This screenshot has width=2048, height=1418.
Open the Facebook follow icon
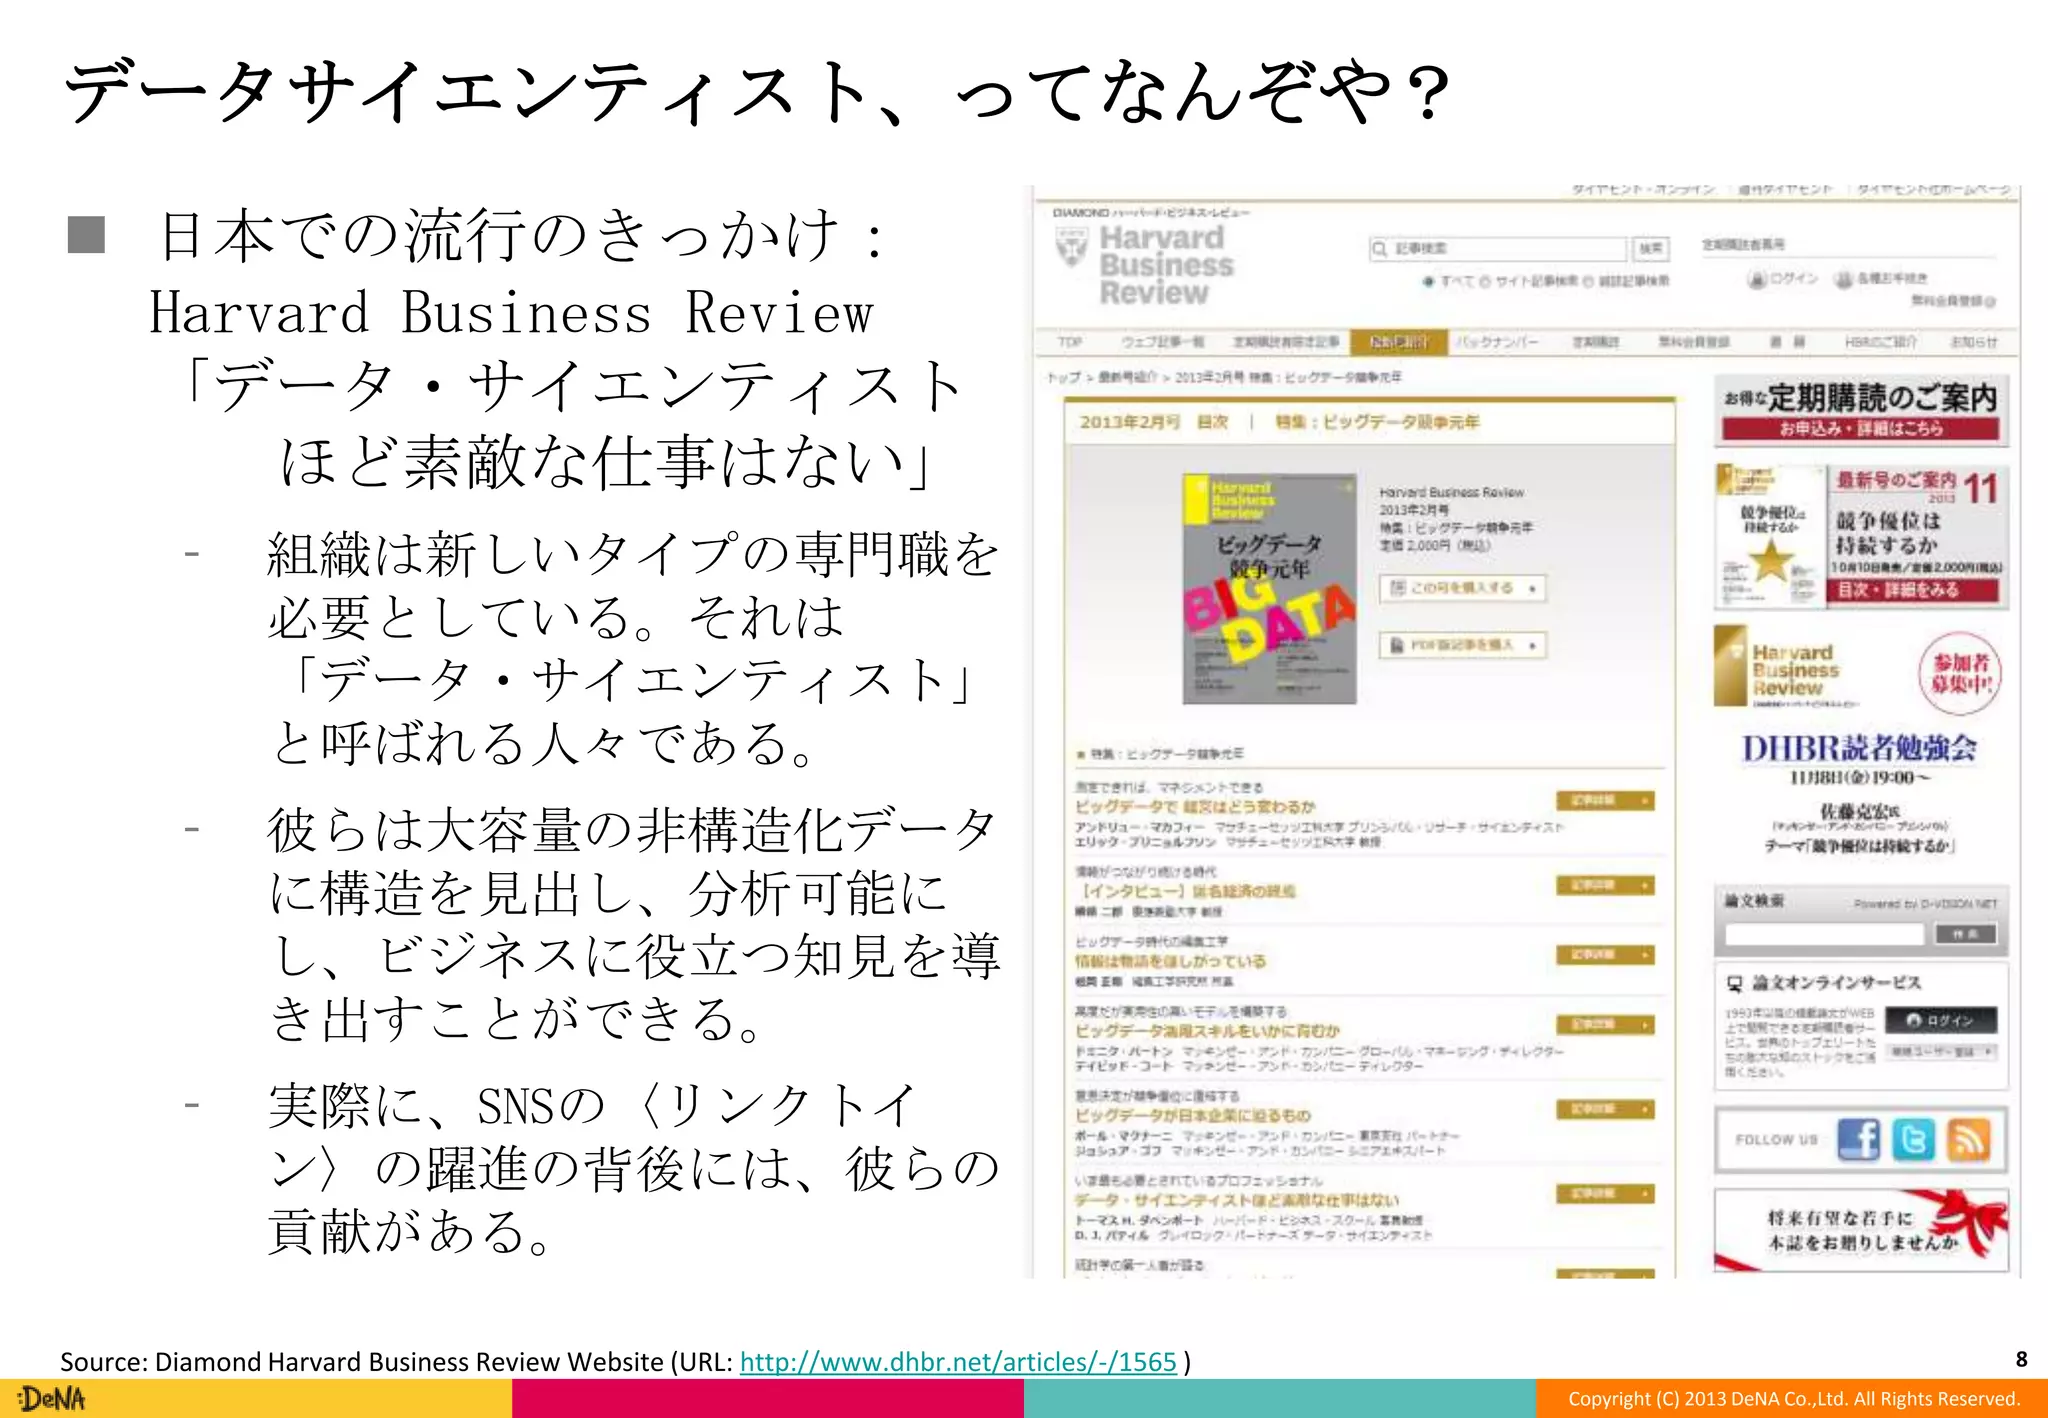[x=1859, y=1139]
